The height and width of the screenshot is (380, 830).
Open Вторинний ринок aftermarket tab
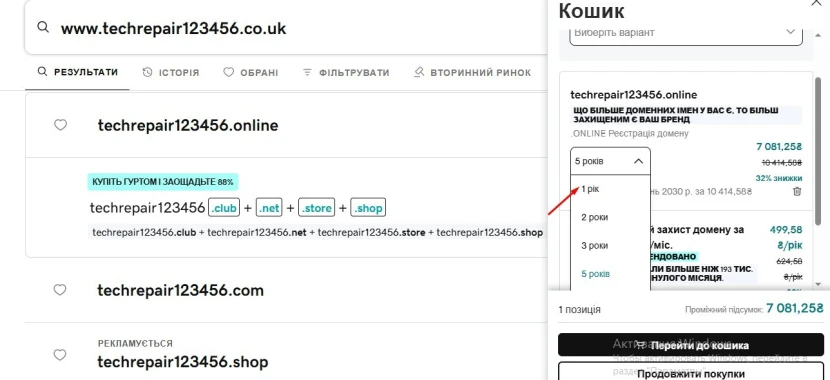click(x=473, y=73)
